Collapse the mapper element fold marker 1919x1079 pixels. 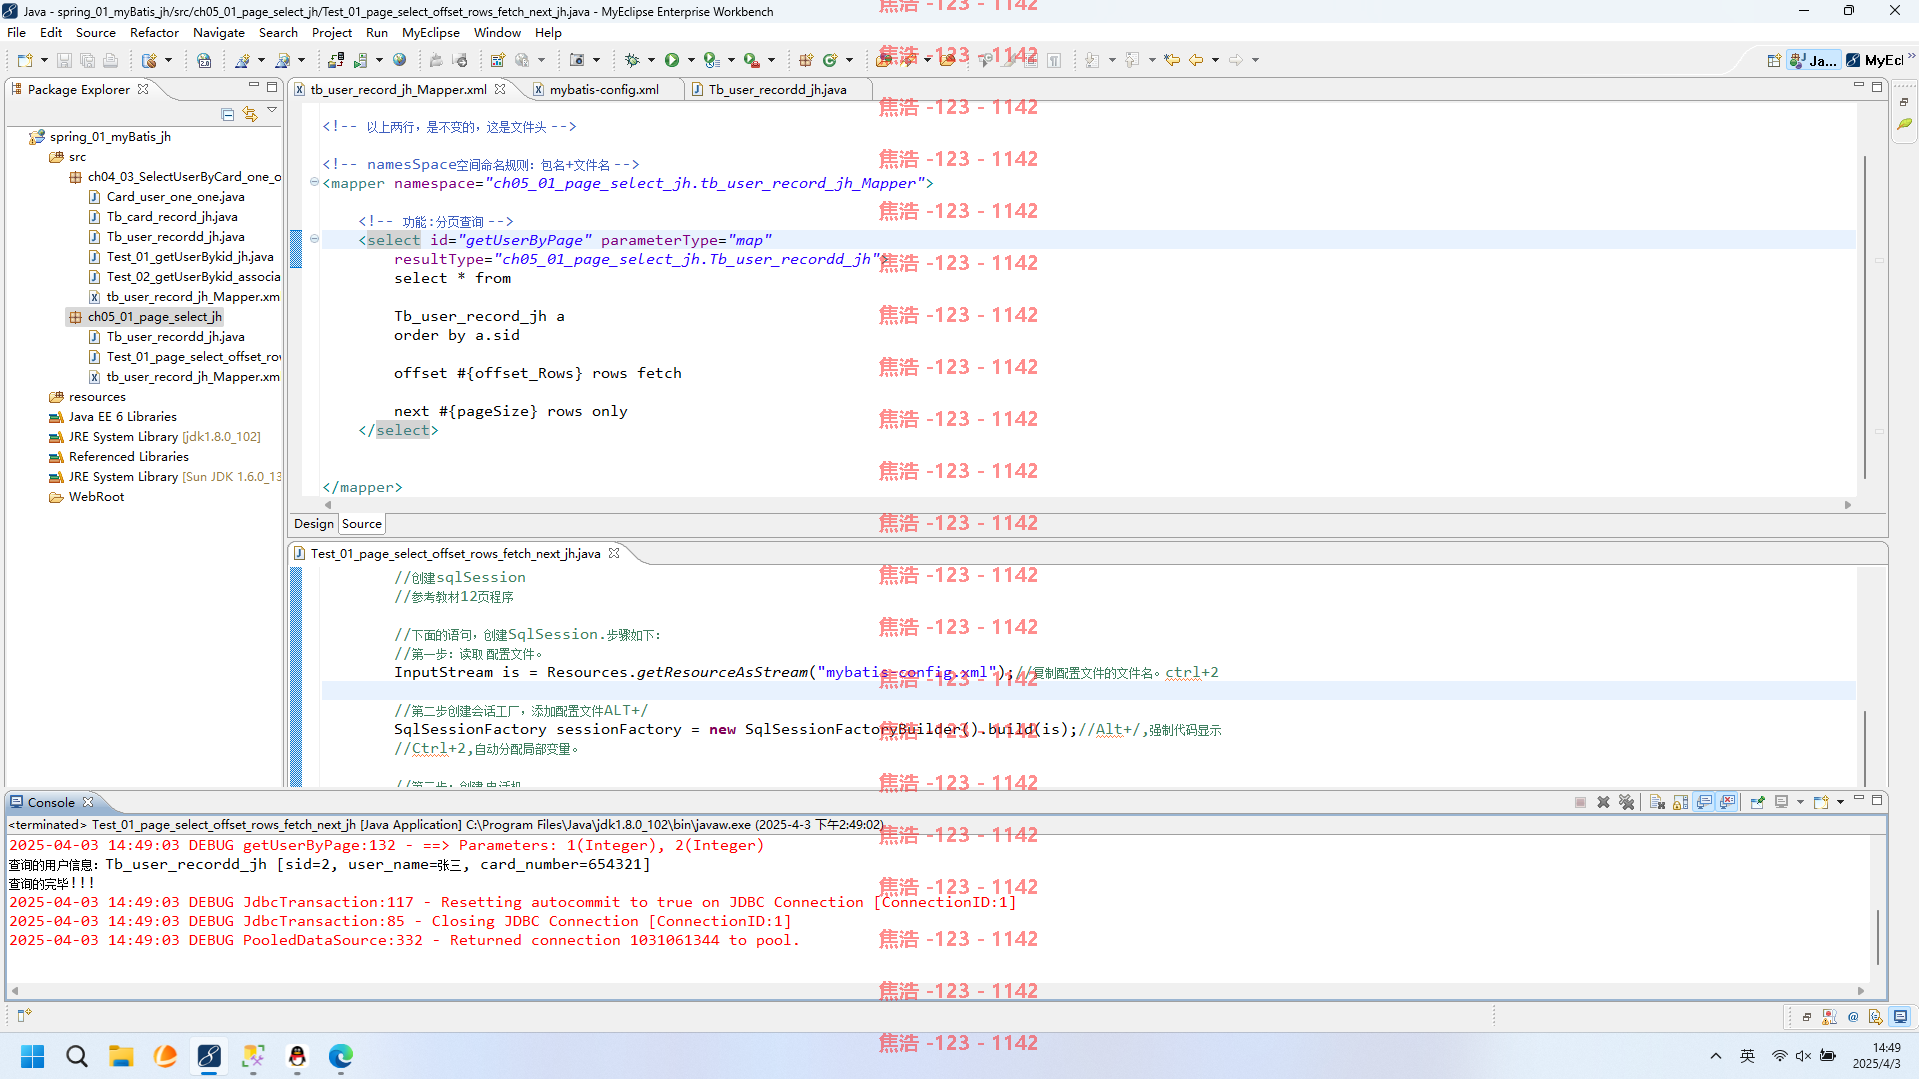coord(314,182)
